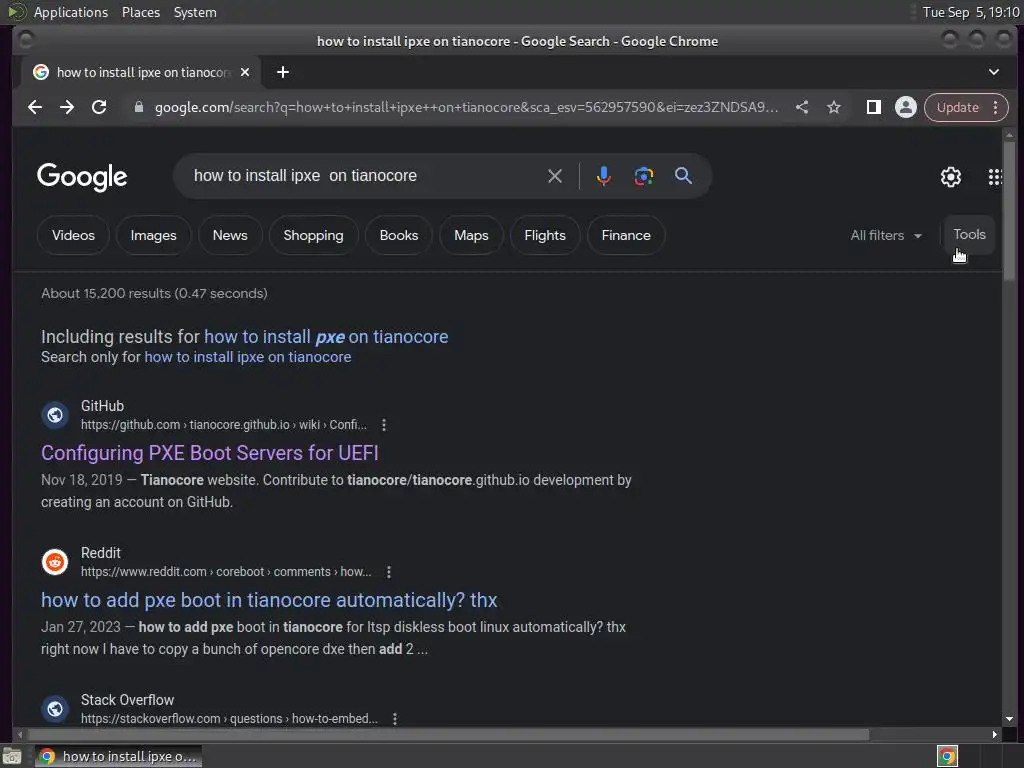The image size is (1024, 768).
Task: Open Configuring PXE Boot Servers for UEFI
Action: point(210,453)
